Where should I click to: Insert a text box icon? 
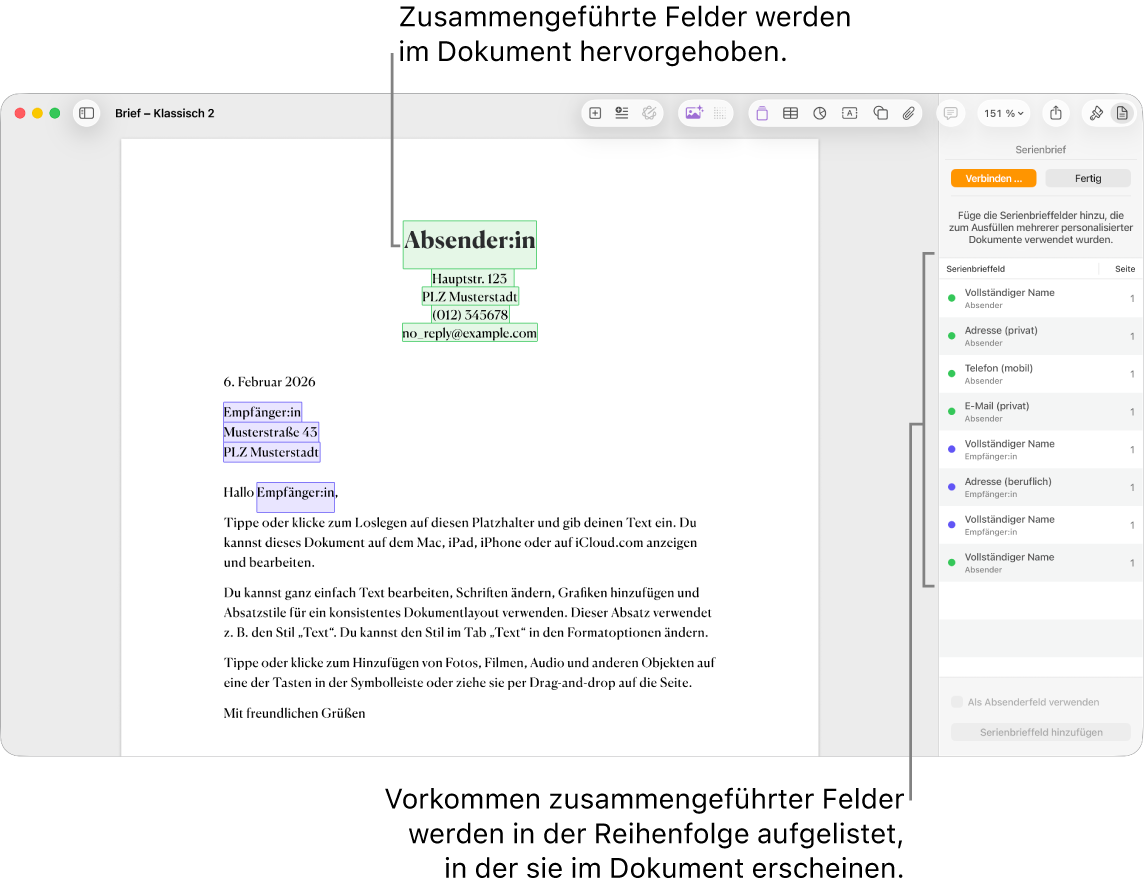849,113
